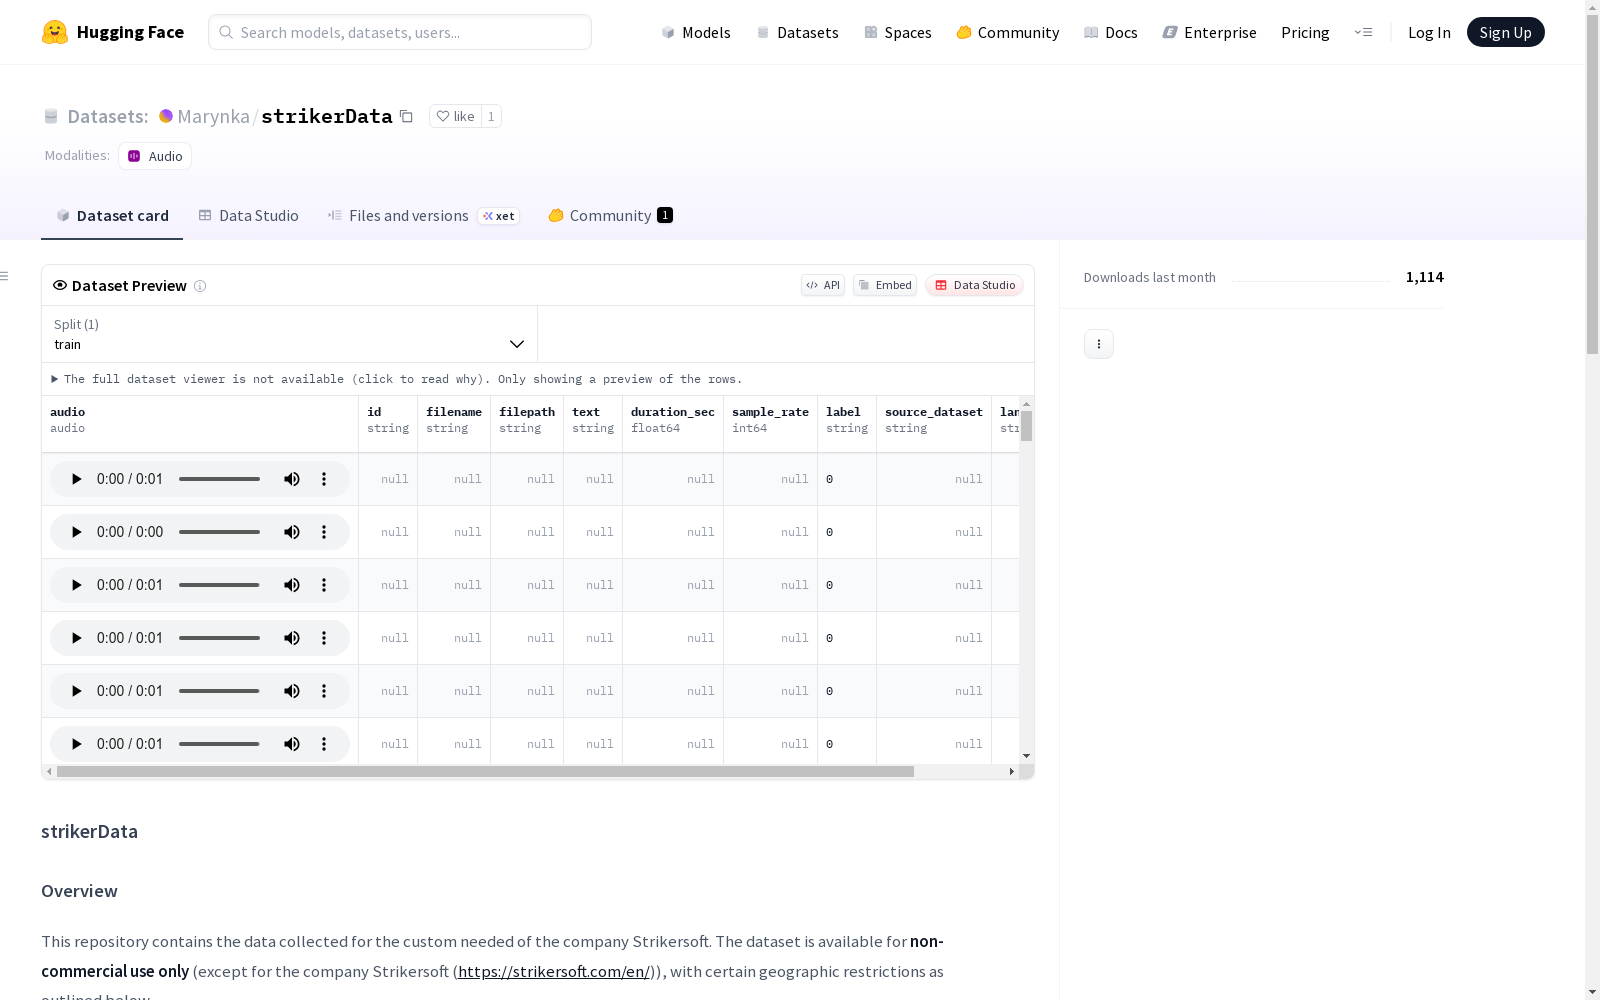Click the Embed button
This screenshot has width=1600, height=1000.
click(x=885, y=285)
